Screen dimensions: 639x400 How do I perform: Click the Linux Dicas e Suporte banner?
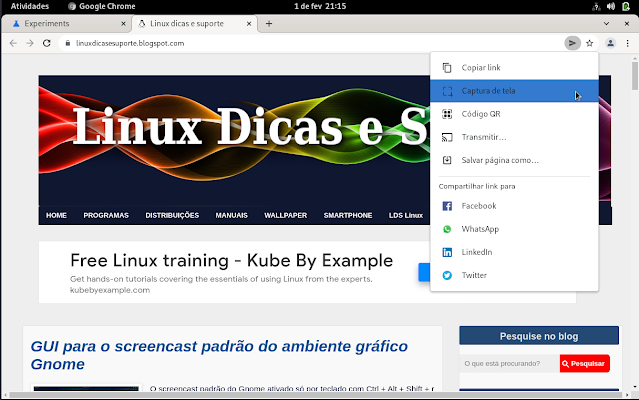point(234,141)
